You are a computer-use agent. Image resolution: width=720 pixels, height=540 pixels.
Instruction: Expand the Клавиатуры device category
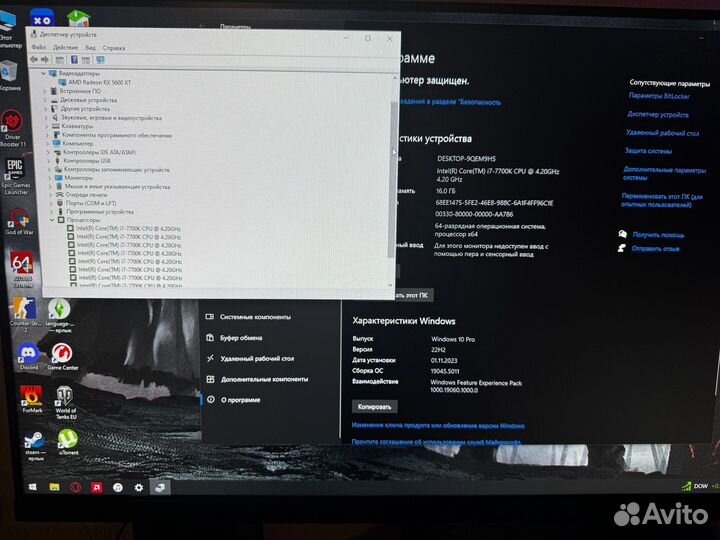(x=47, y=126)
